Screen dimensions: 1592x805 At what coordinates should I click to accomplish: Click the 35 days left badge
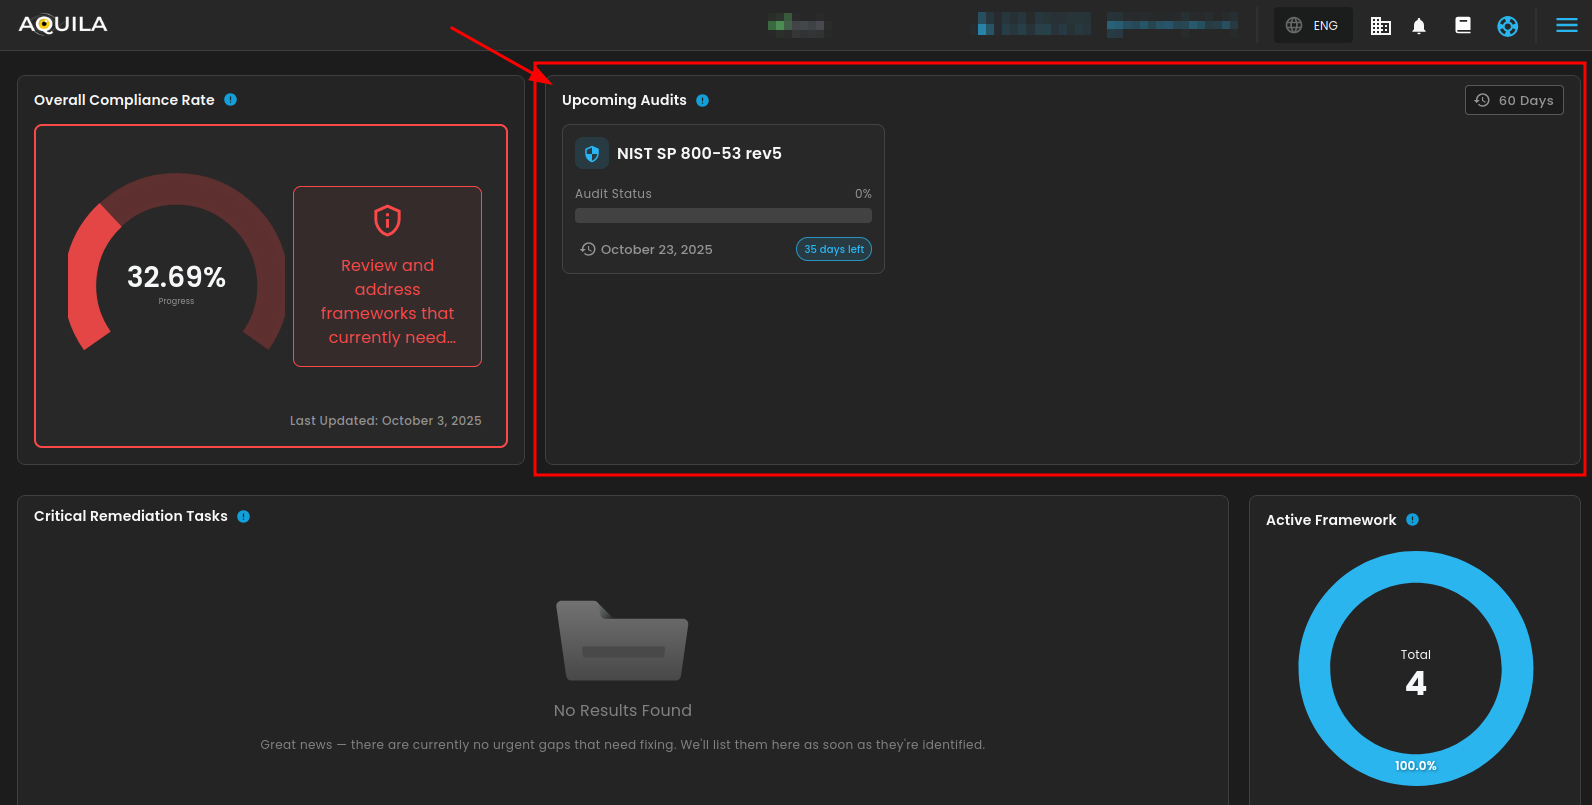833,249
